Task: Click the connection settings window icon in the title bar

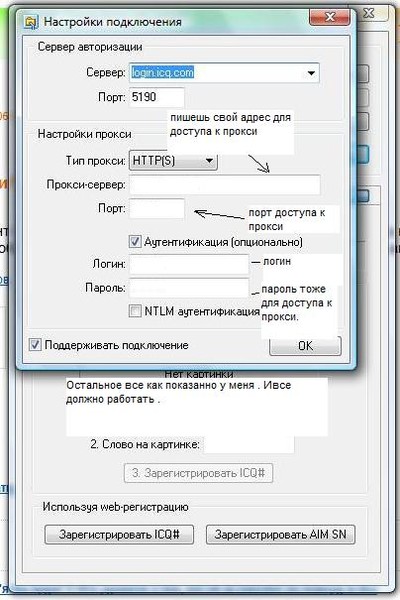Action: tap(31, 22)
